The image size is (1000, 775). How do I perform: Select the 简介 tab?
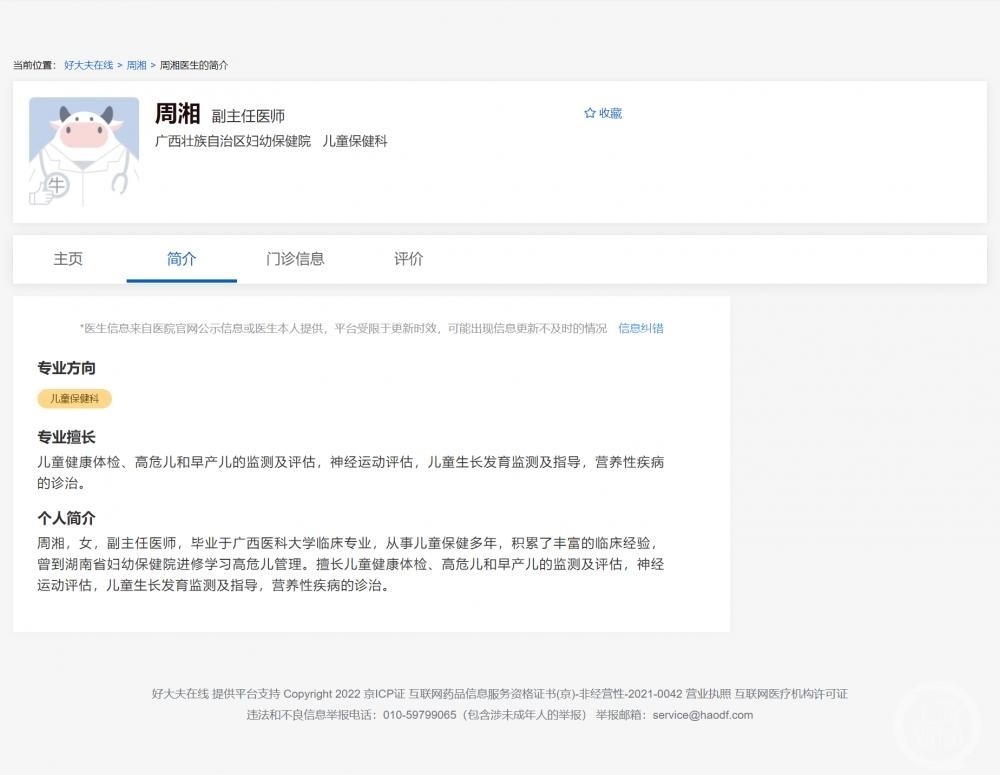pos(182,258)
